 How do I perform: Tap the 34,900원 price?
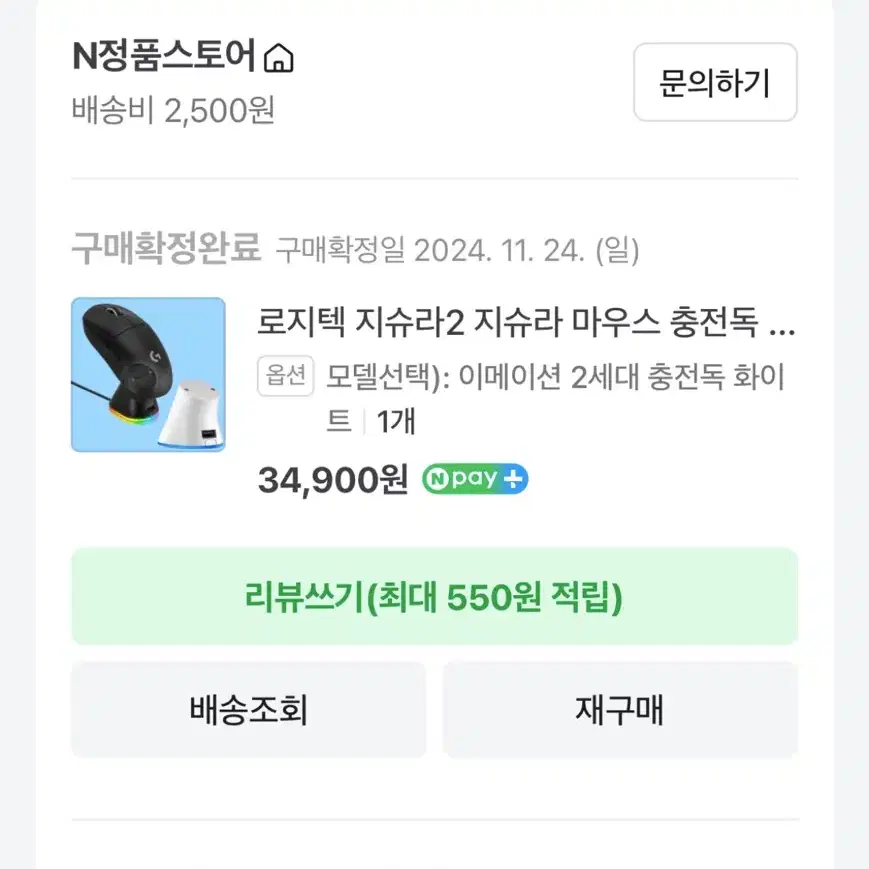coord(333,480)
